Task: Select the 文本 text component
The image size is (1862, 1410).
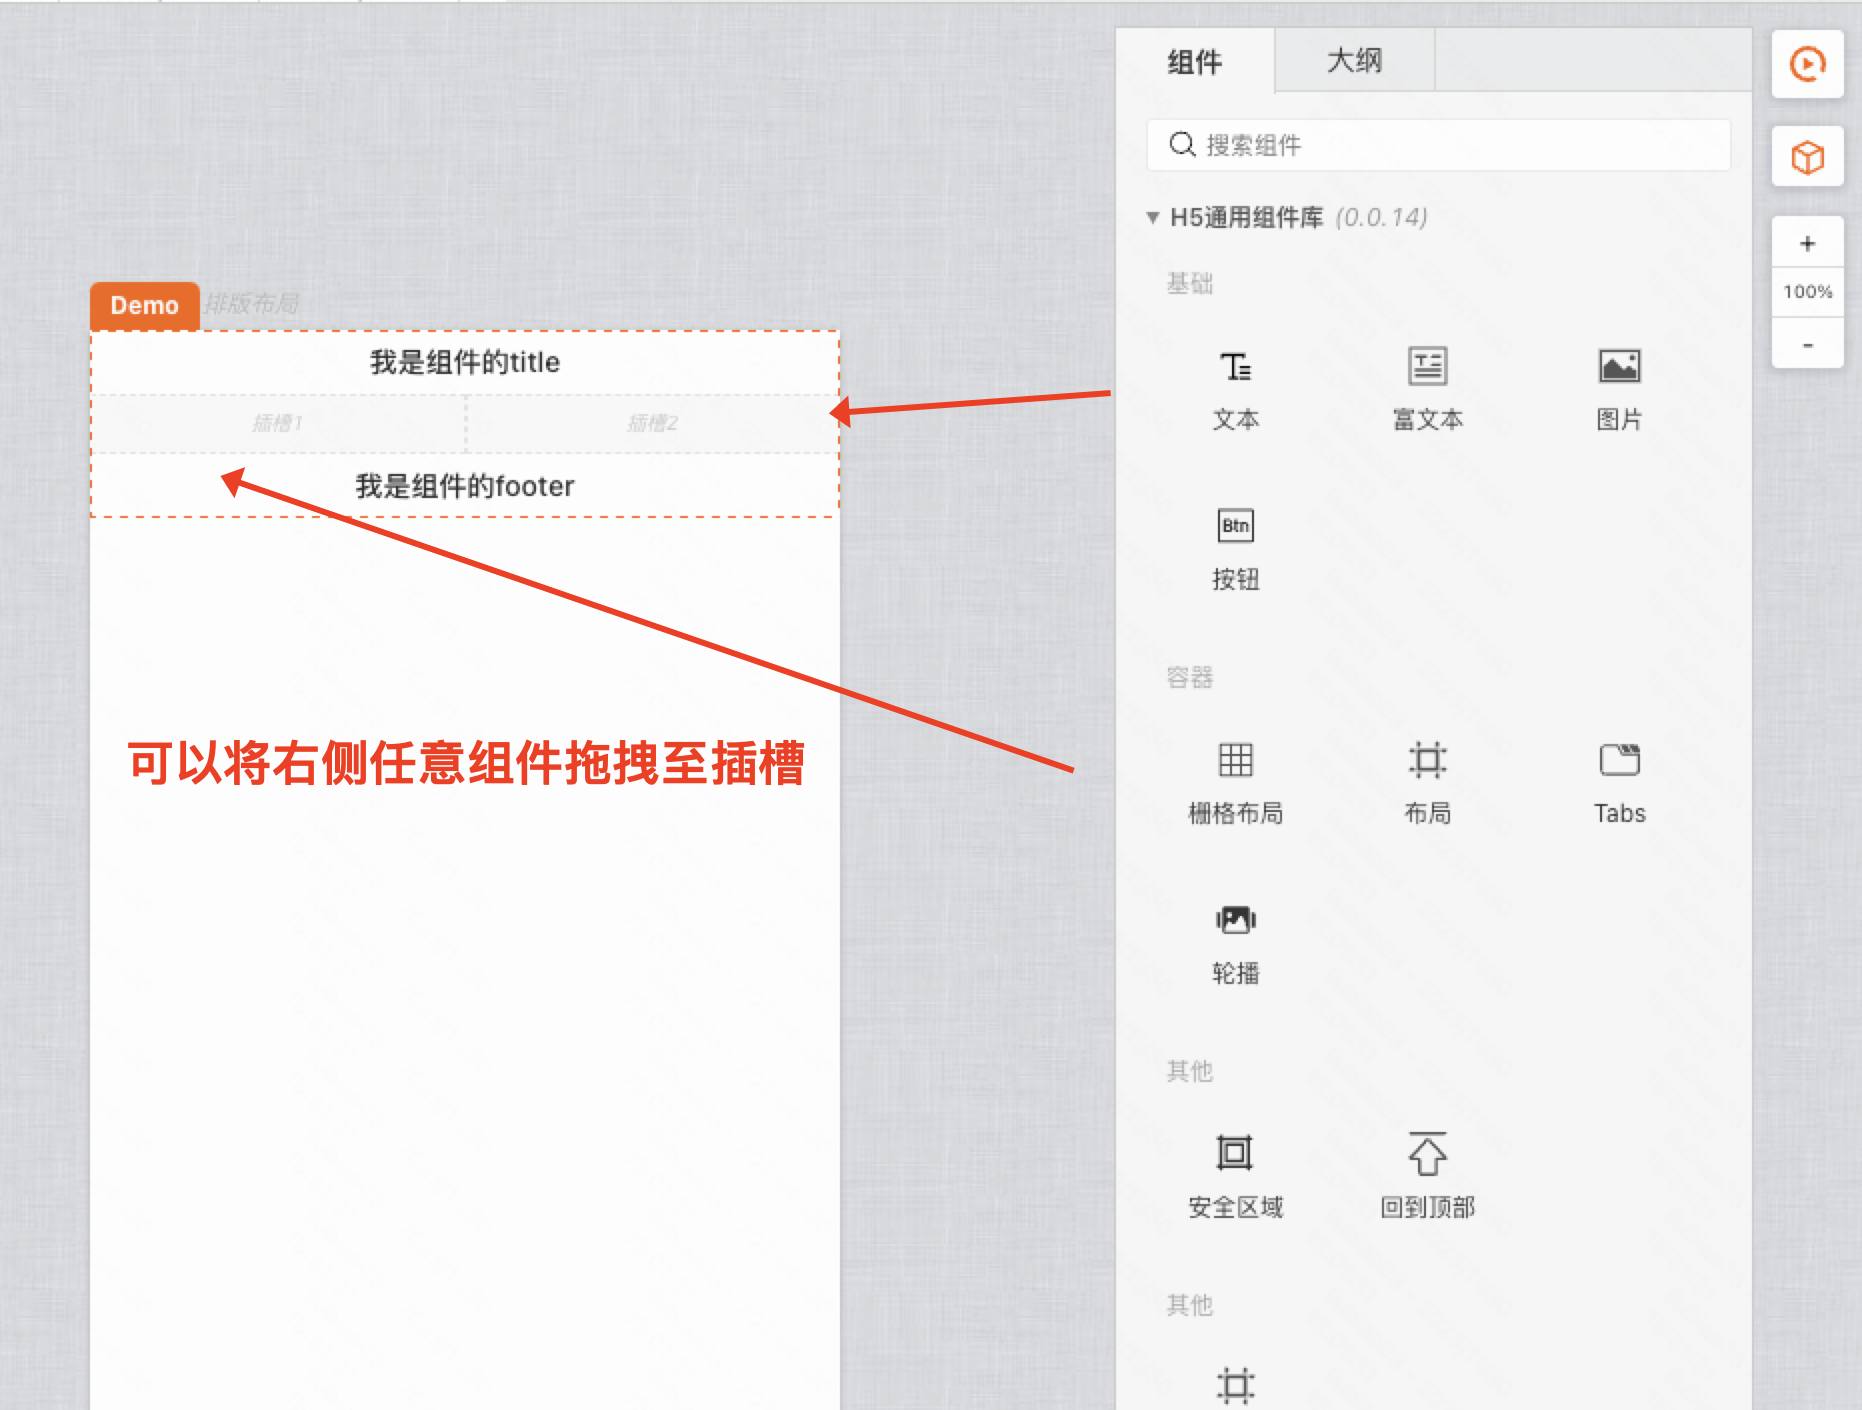Action: coord(1236,390)
